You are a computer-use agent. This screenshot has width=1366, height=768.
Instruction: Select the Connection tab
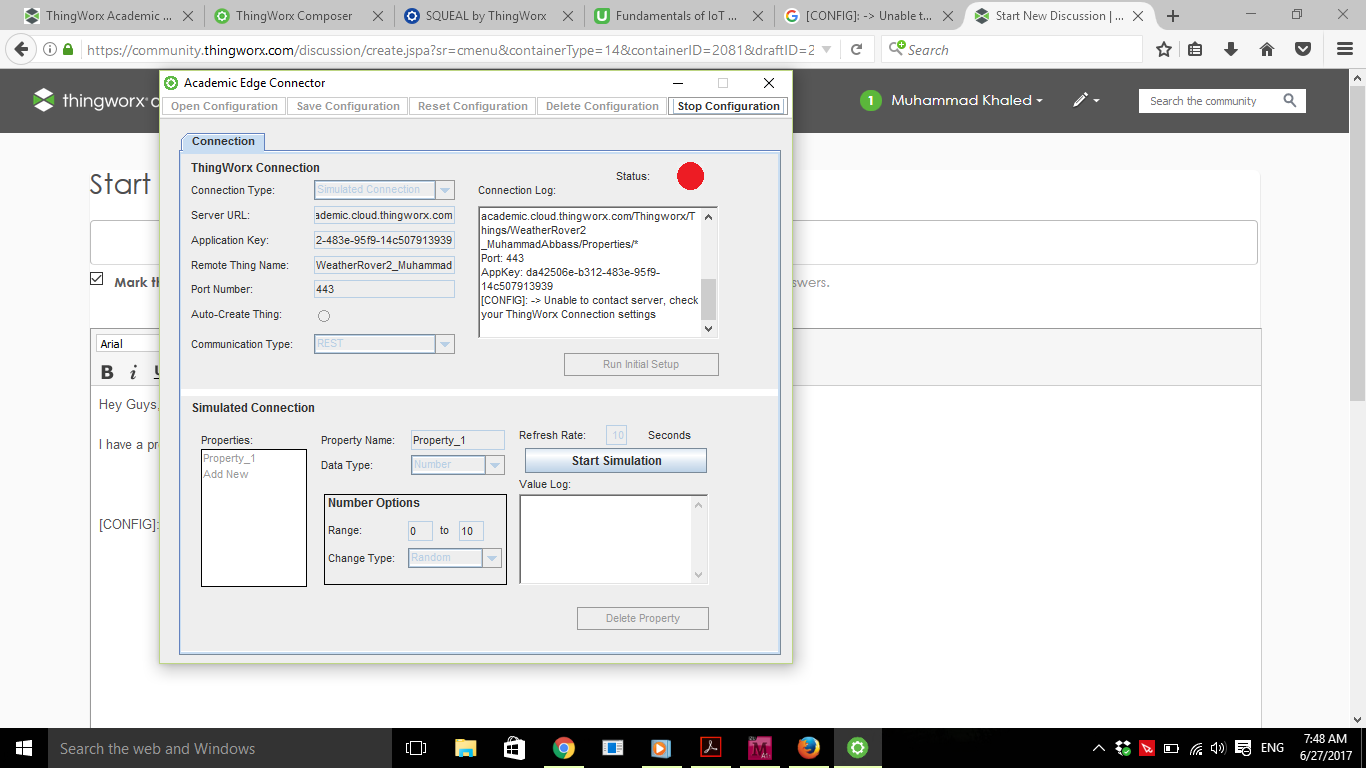click(x=223, y=142)
